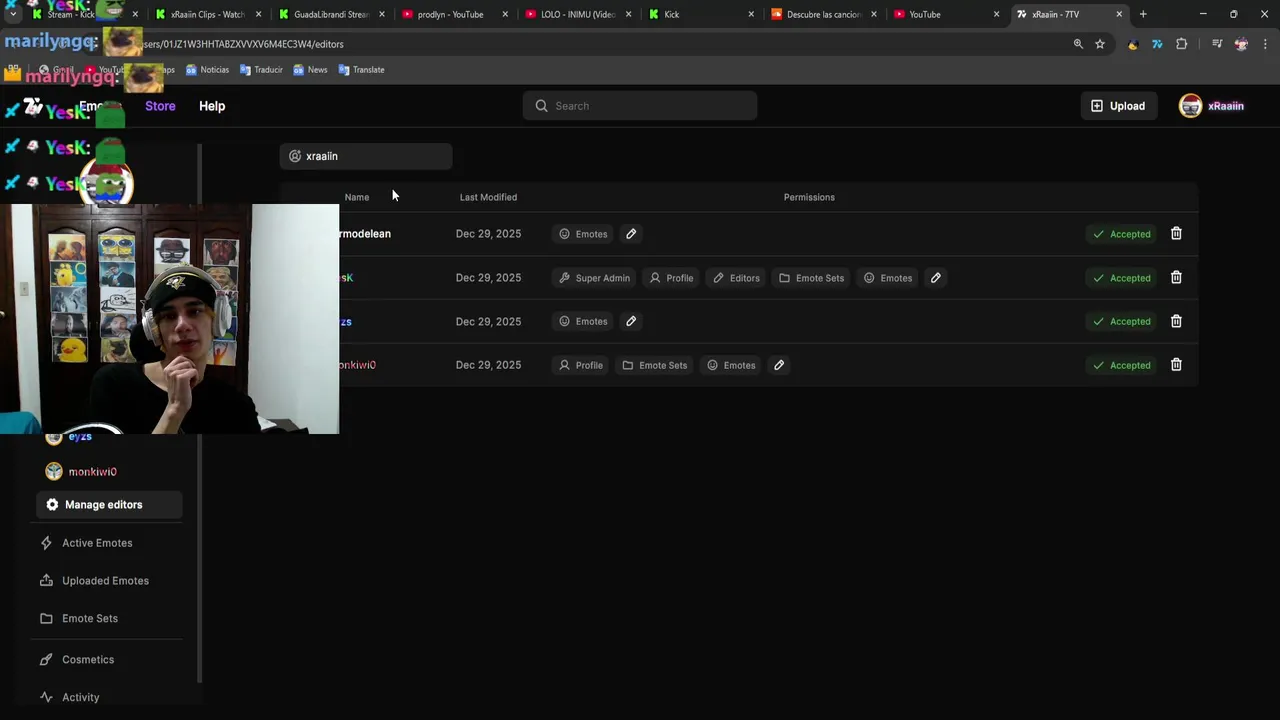Sort table by Last Modified header
Screen dimensions: 1280x720
(488, 197)
